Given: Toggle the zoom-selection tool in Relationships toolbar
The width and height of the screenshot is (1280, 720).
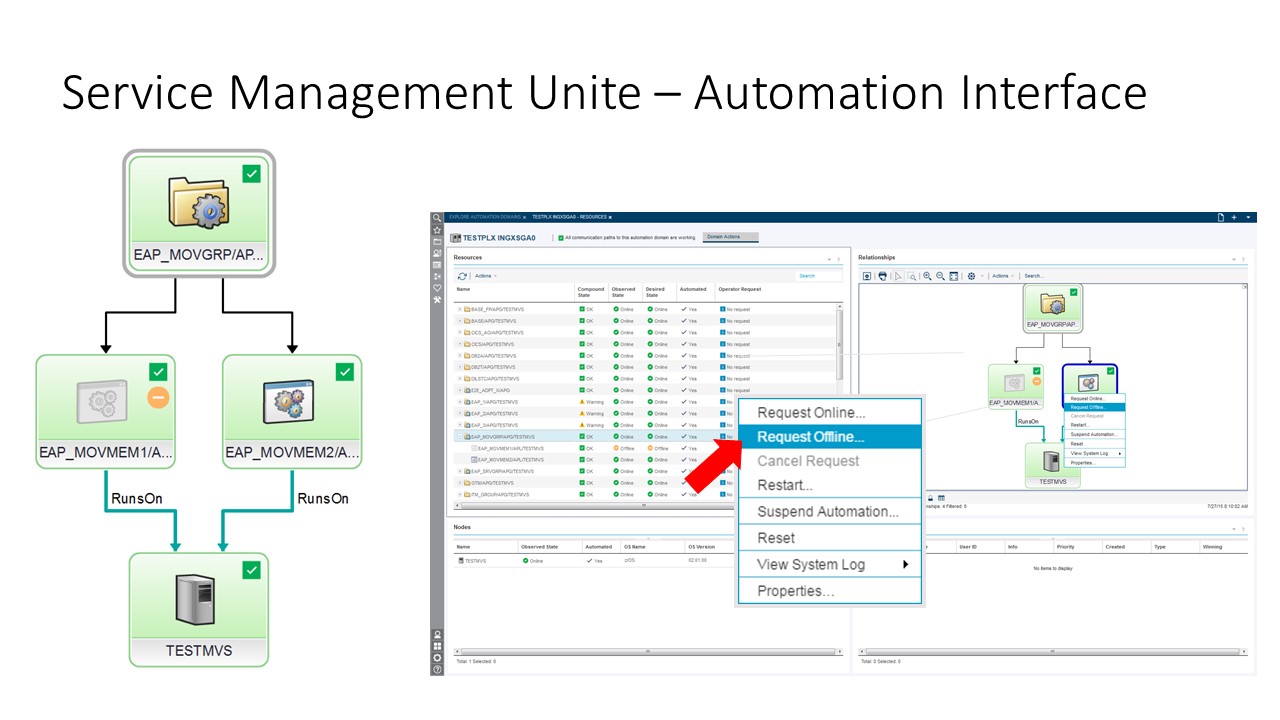Looking at the screenshot, I should 911,275.
